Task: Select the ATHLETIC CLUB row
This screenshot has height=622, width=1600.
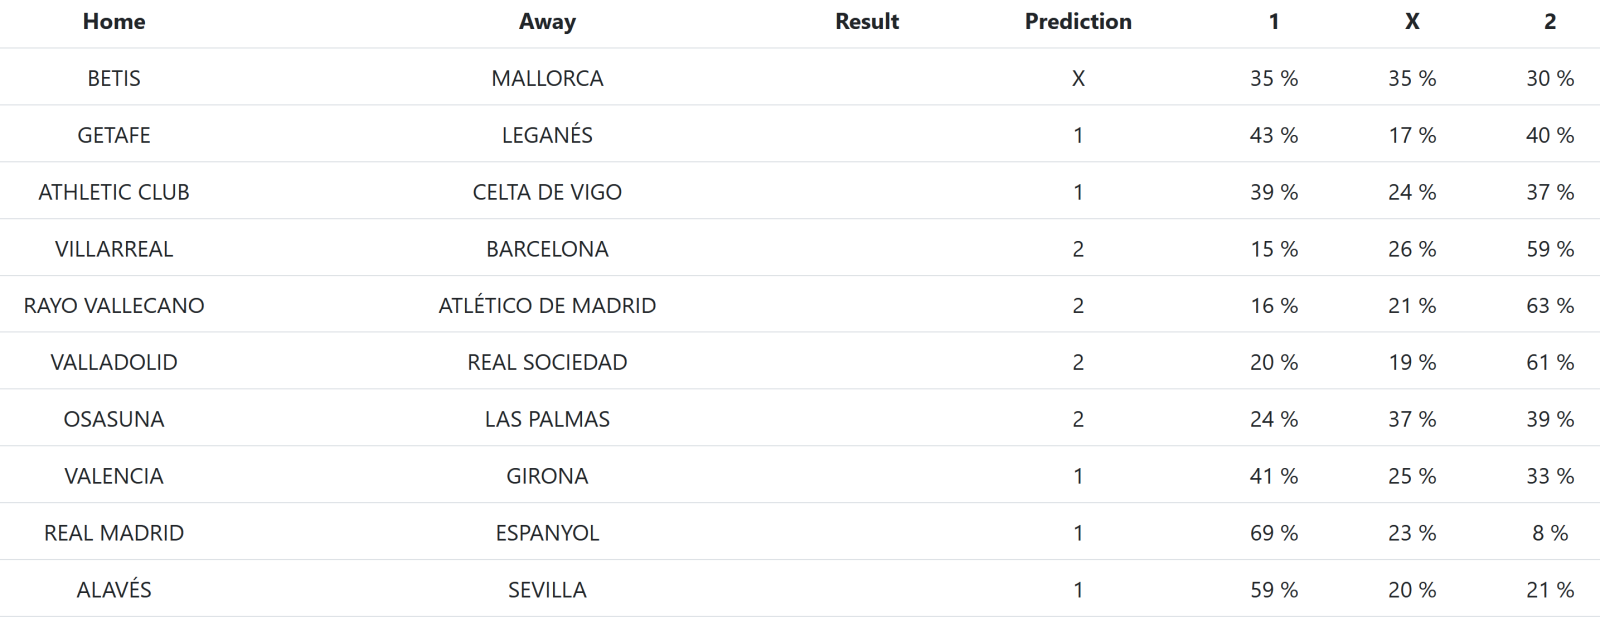Action: 114,192
